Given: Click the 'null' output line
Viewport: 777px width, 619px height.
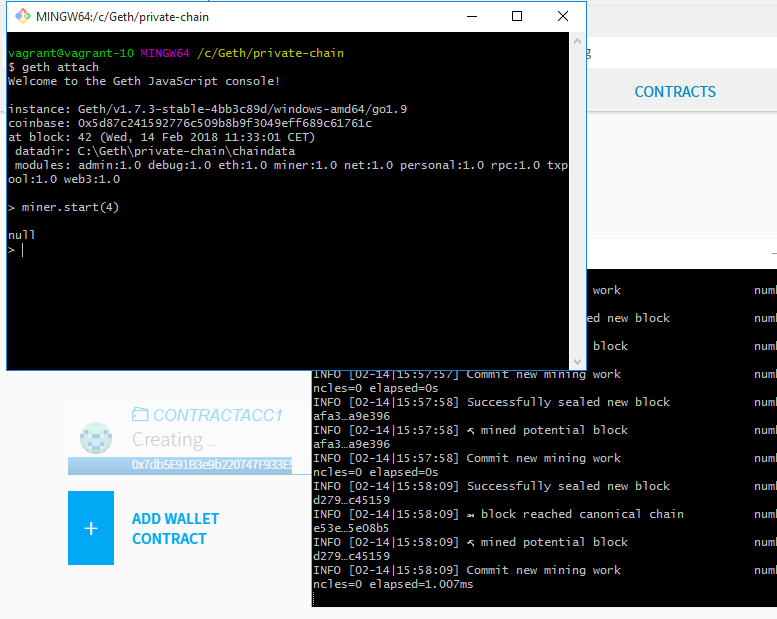Looking at the screenshot, I should click(21, 235).
